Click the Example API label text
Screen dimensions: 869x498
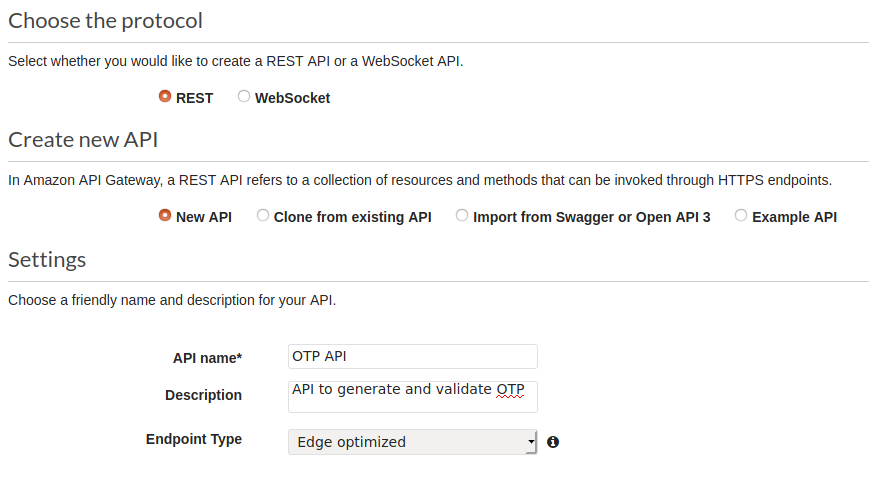point(794,217)
